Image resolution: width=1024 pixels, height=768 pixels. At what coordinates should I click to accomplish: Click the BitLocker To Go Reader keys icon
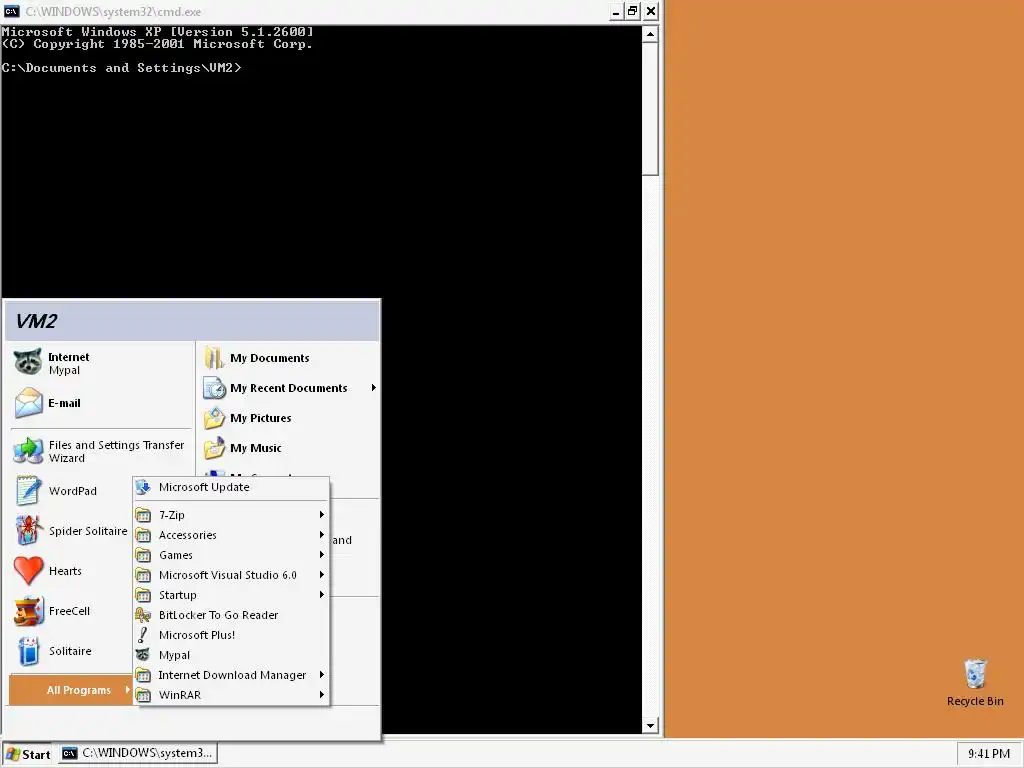pyautogui.click(x=143, y=615)
